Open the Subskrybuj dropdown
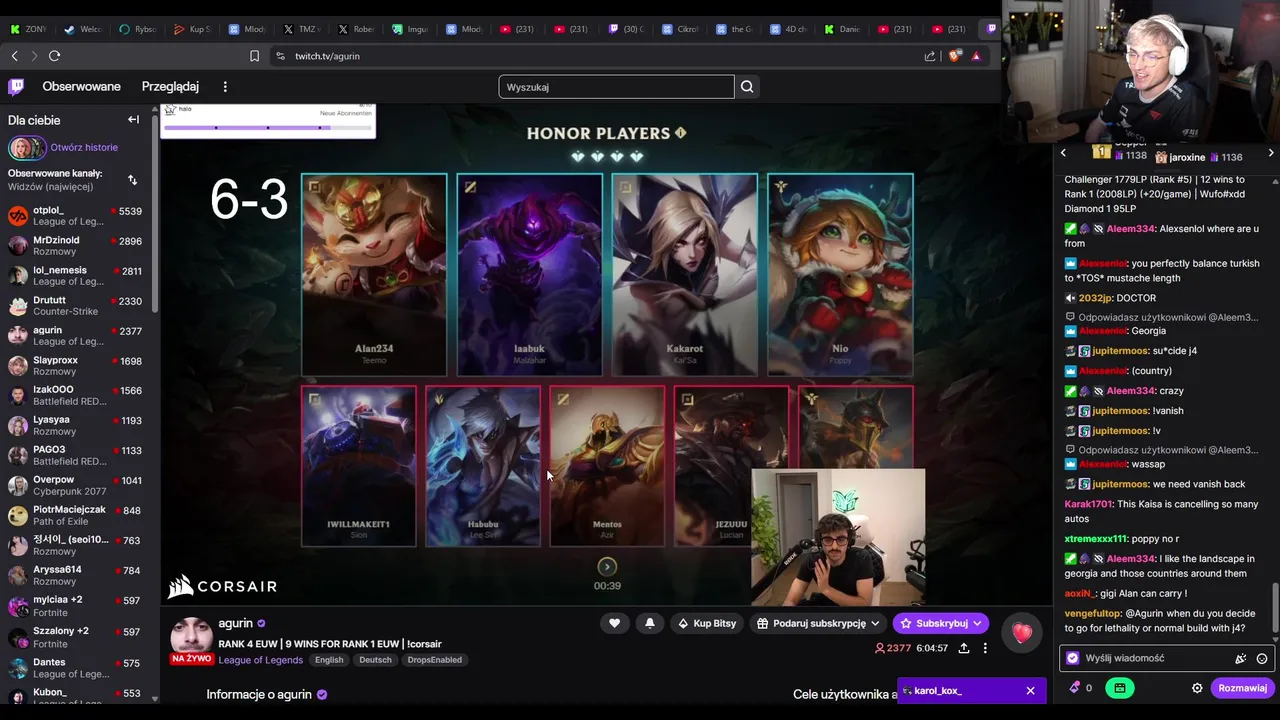 (940, 623)
